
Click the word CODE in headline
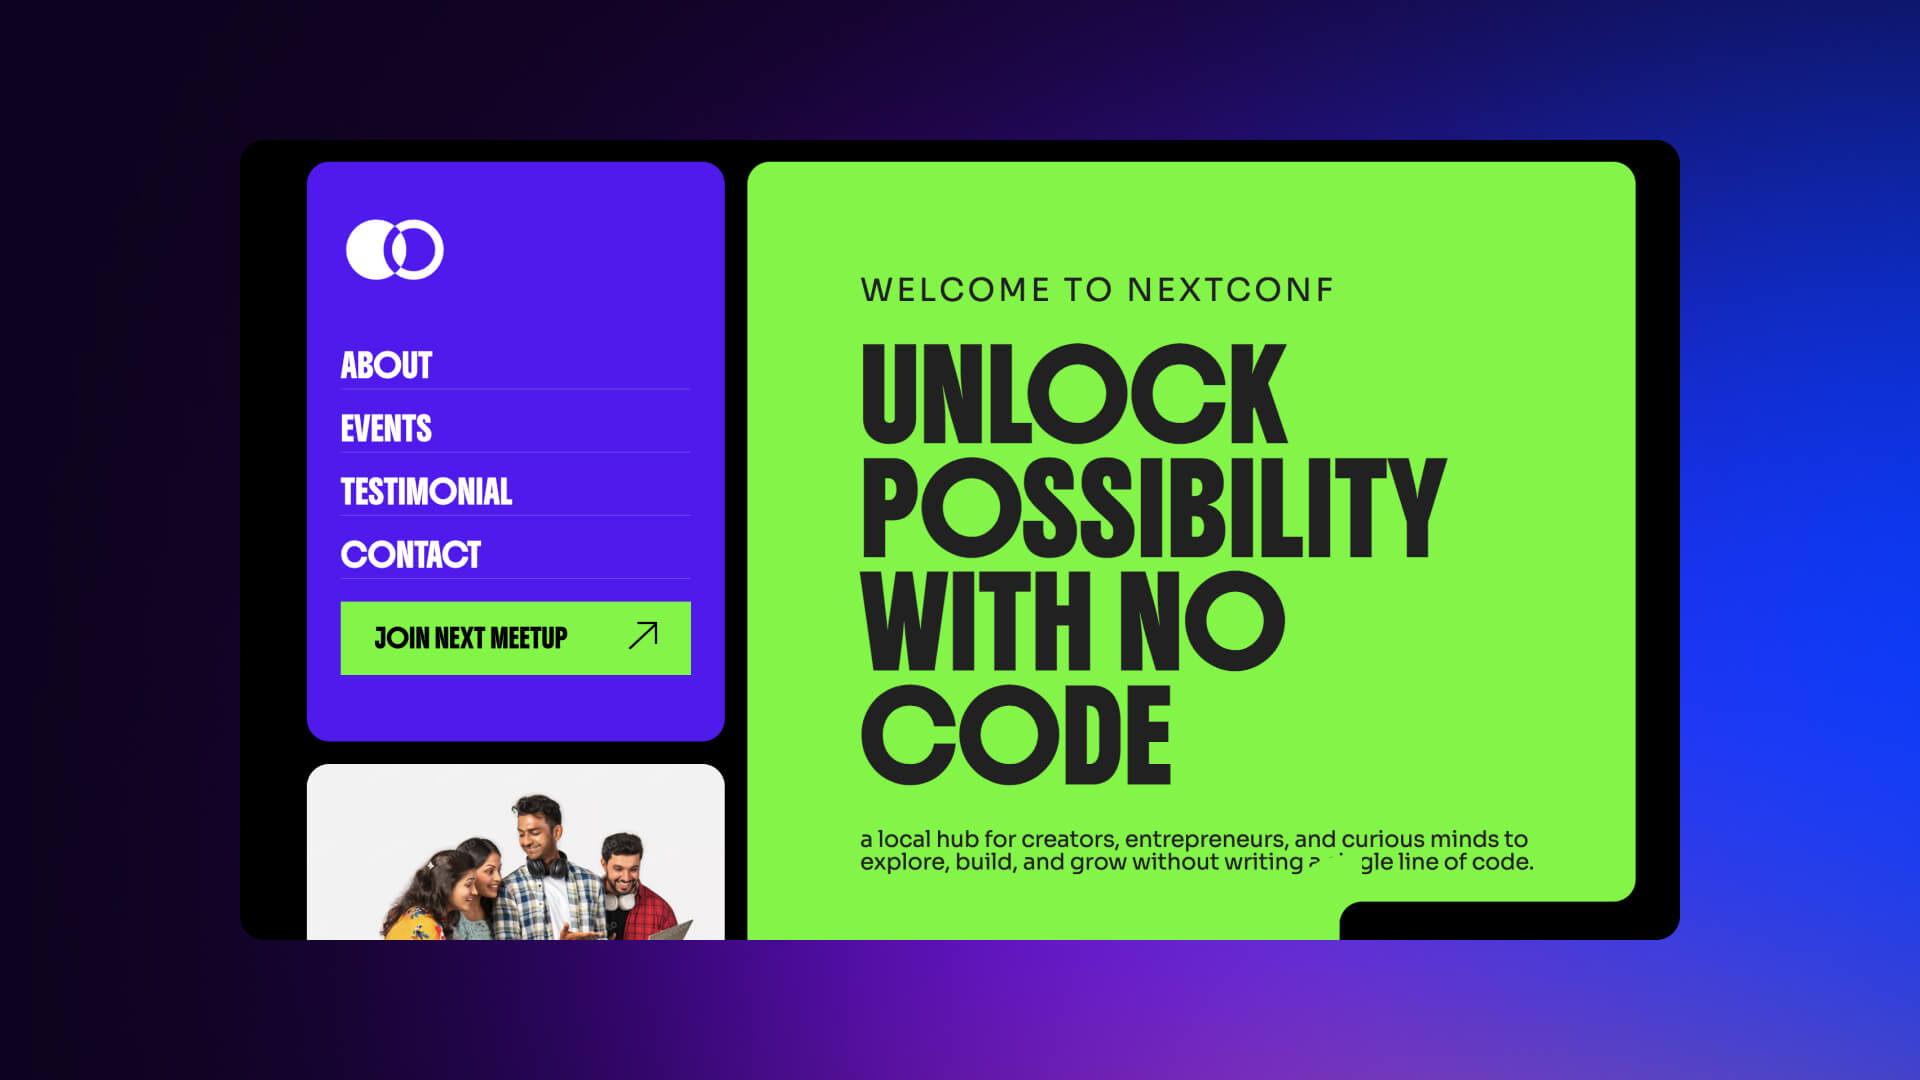[1015, 735]
